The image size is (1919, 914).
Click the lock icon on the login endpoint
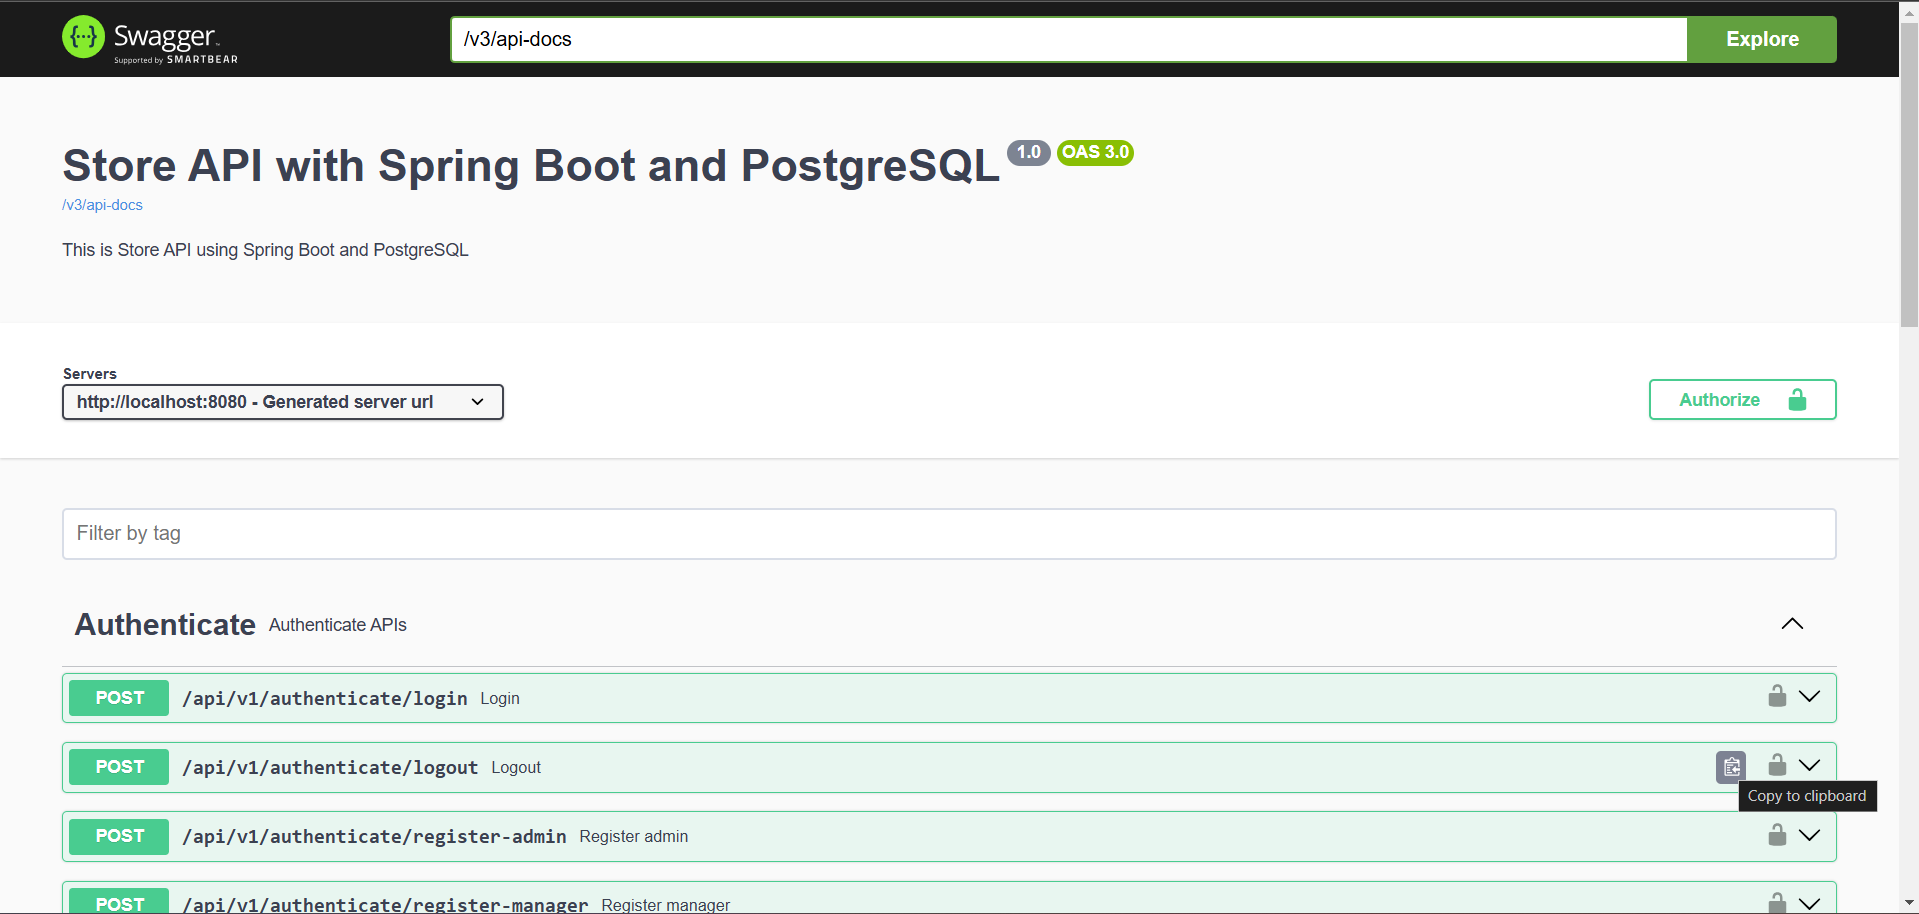1777,696
